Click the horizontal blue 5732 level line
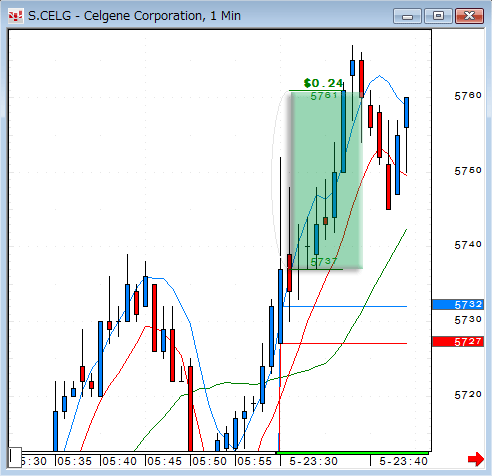 click(x=345, y=306)
